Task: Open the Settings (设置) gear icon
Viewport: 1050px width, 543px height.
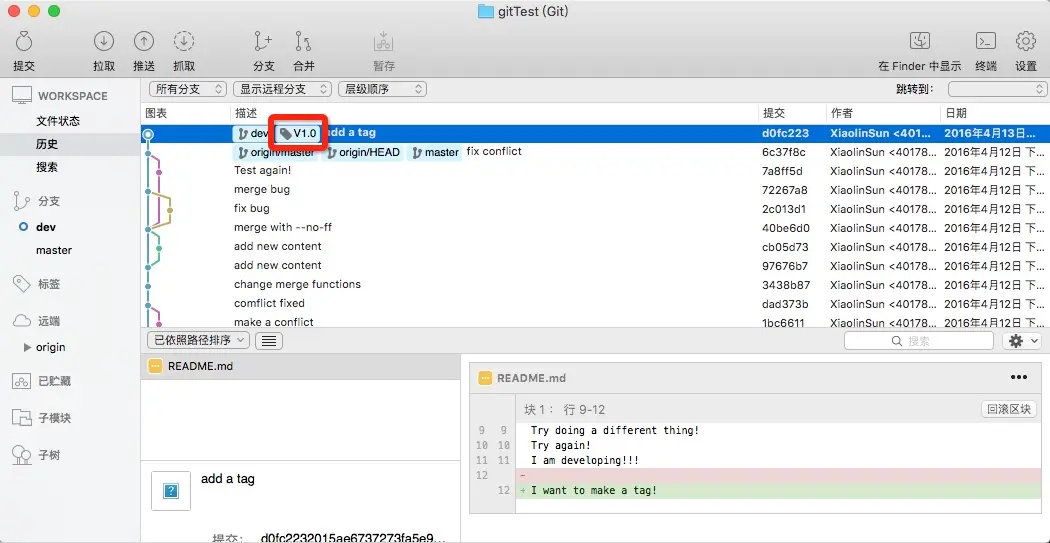Action: [1026, 42]
